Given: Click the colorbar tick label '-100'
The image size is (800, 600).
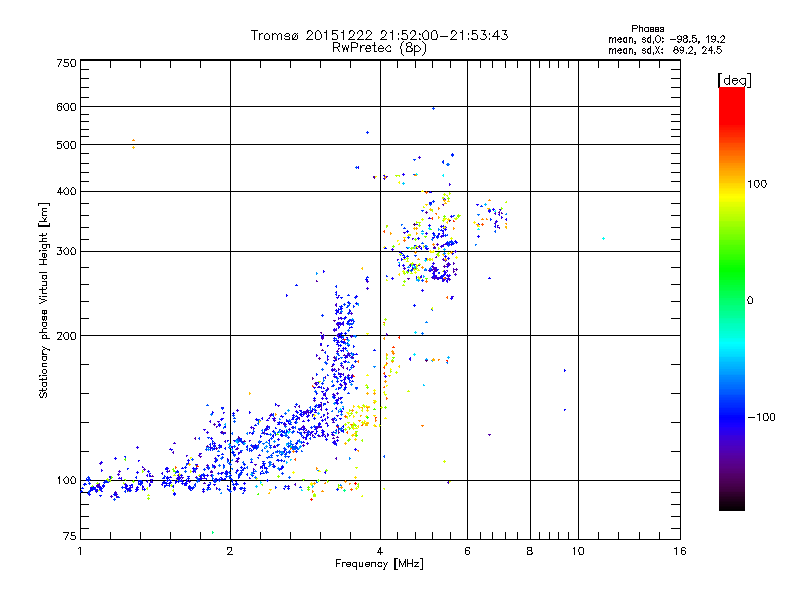Looking at the screenshot, I should point(761,417).
